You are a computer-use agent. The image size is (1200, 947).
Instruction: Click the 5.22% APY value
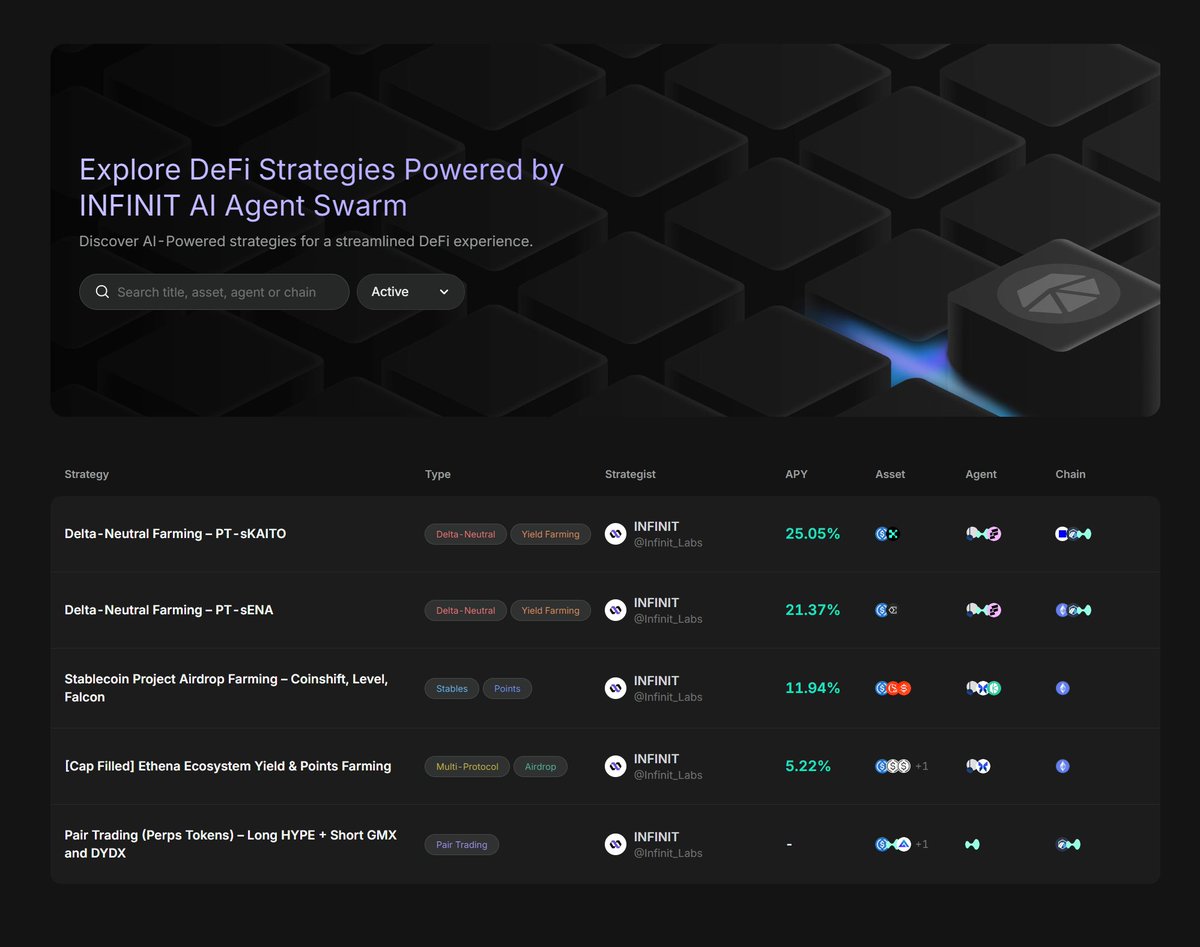pos(808,766)
